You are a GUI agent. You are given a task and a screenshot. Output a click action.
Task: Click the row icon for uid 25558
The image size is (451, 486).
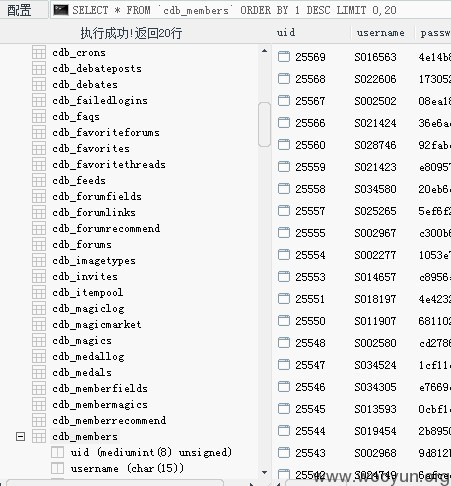(x=284, y=189)
